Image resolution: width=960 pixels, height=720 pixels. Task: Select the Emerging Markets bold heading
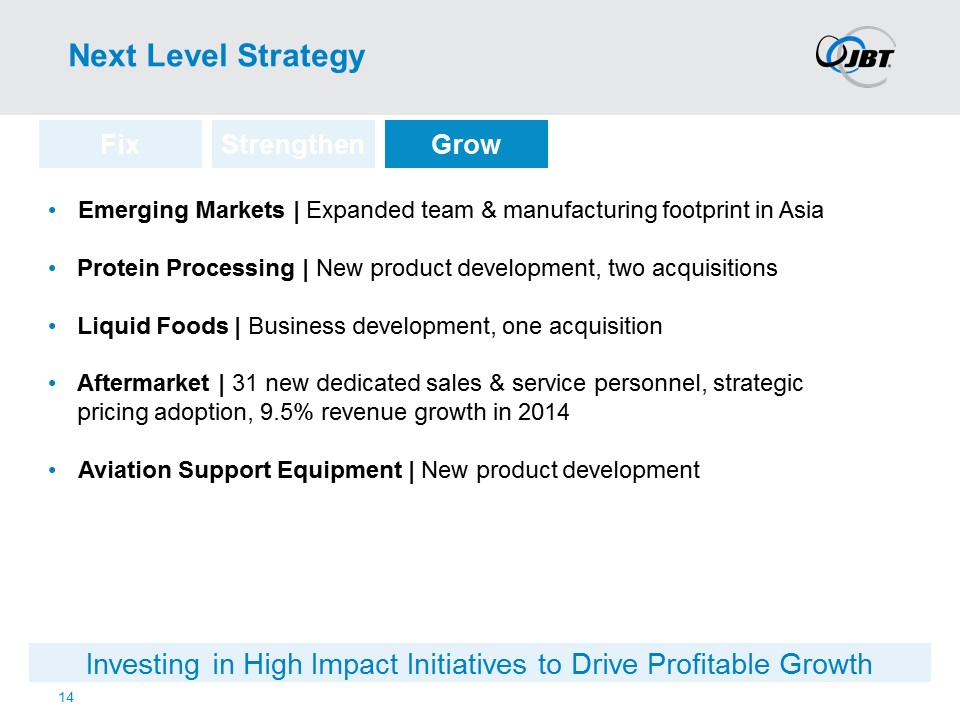pos(183,211)
